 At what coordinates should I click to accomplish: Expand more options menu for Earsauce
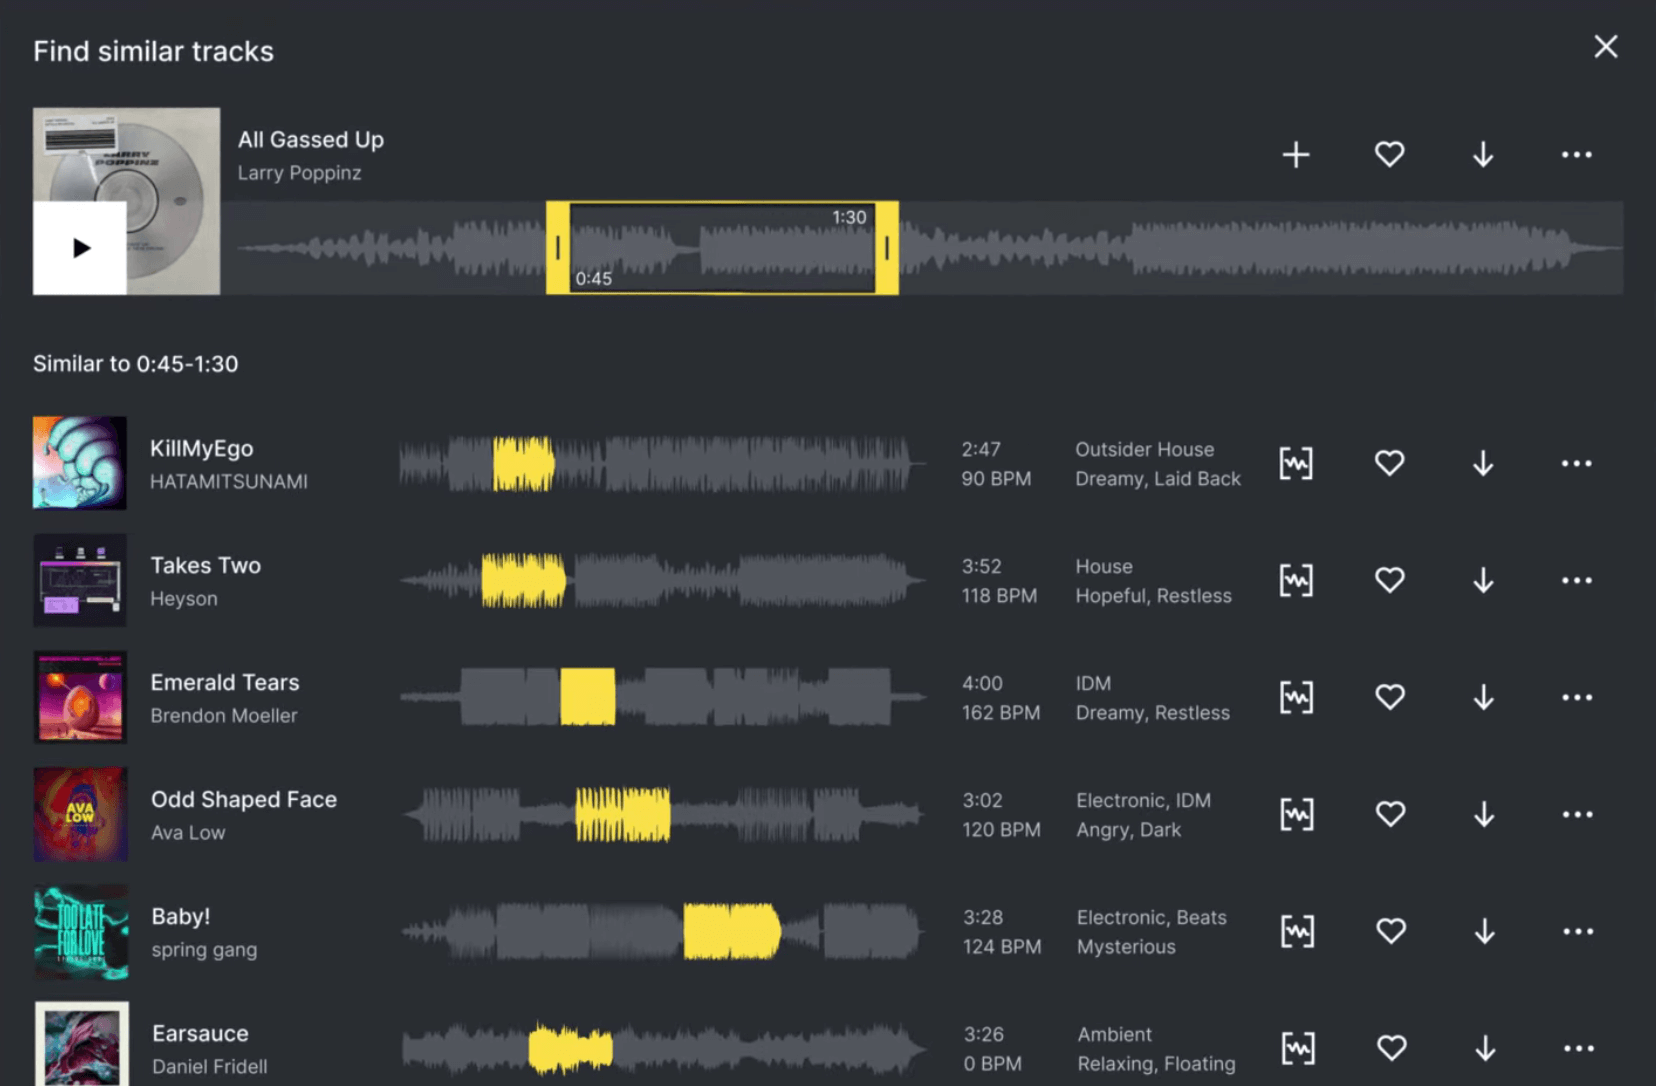click(1578, 1048)
